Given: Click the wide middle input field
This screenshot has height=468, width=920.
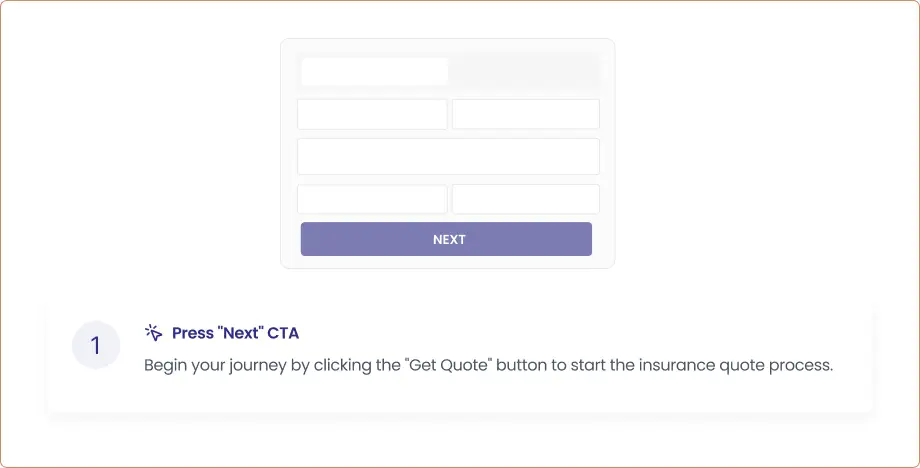Looking at the screenshot, I should [x=448, y=157].
